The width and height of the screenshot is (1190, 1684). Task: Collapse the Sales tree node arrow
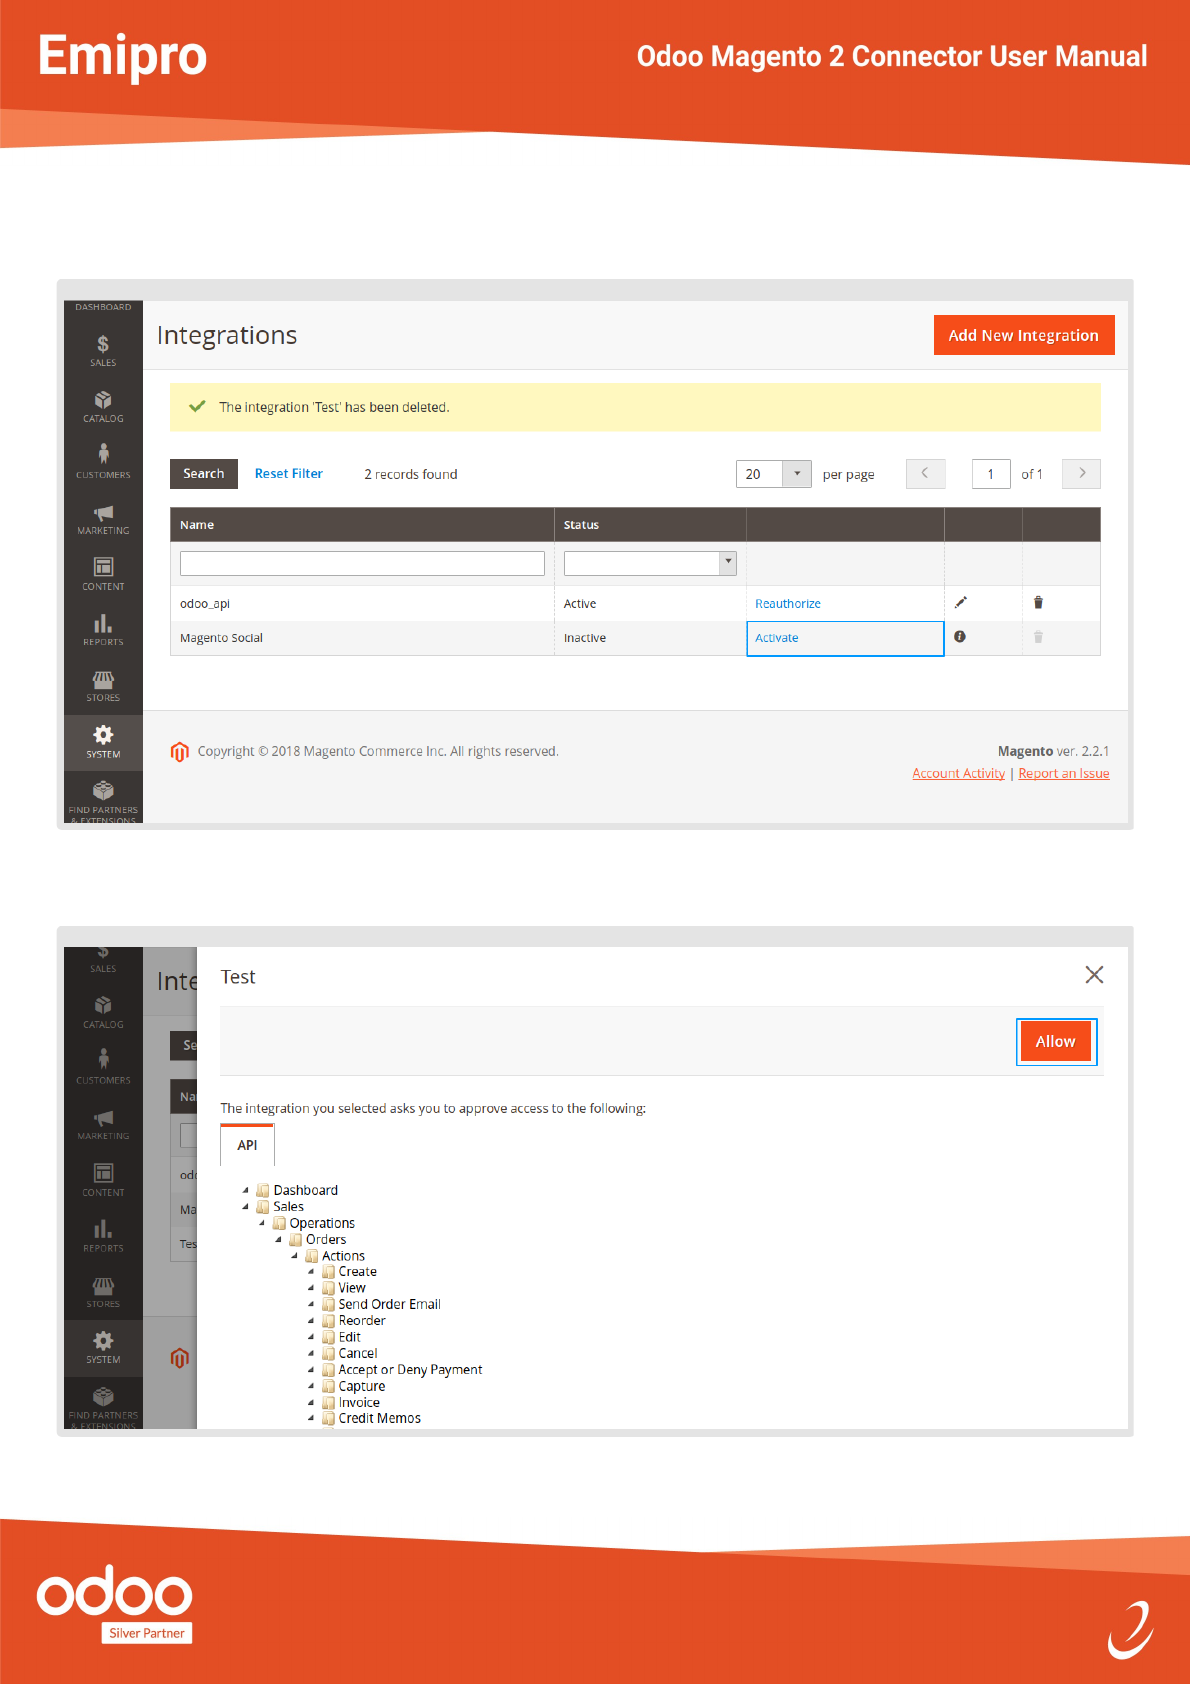[x=245, y=1207]
